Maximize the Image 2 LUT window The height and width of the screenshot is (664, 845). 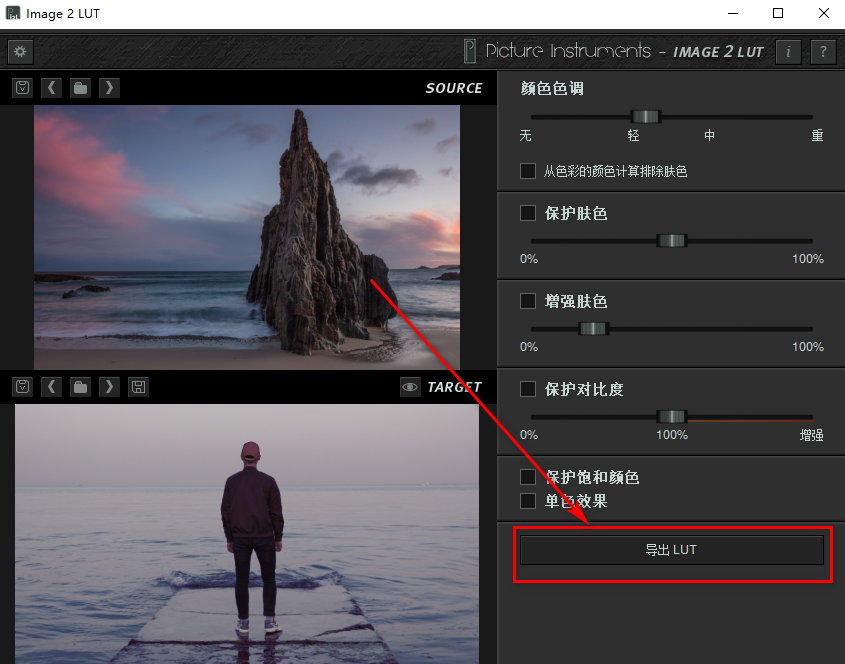pos(778,13)
